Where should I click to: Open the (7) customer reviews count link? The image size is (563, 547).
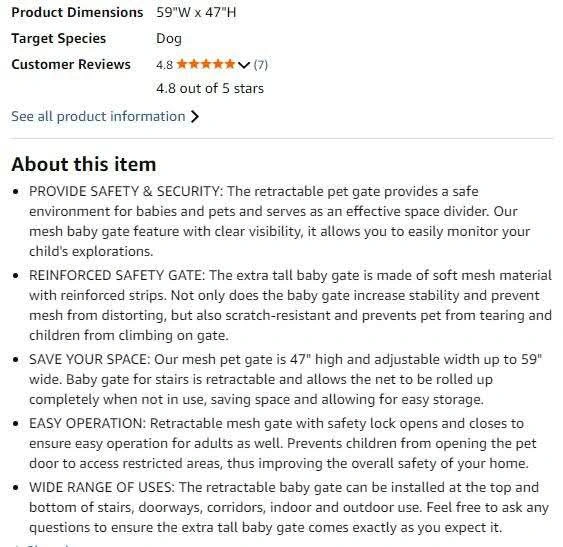click(x=261, y=65)
